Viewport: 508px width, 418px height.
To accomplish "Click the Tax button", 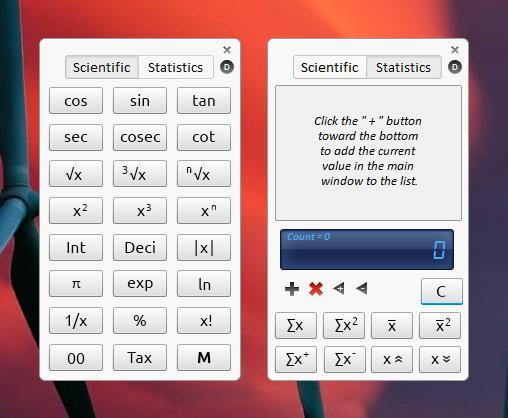I will [140, 358].
